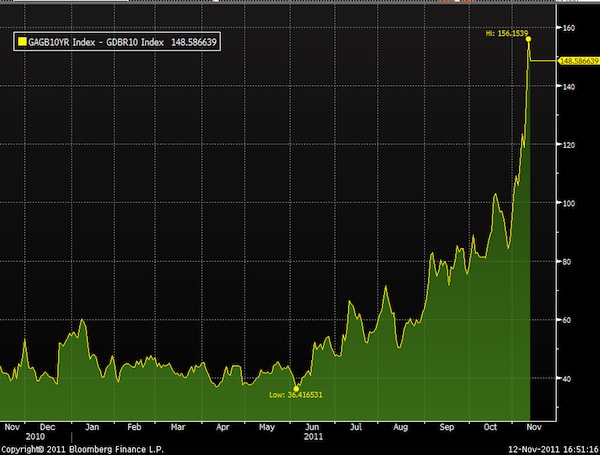The image size is (600, 455).
Task: Select the Apr label on time axis
Action: tap(221, 425)
